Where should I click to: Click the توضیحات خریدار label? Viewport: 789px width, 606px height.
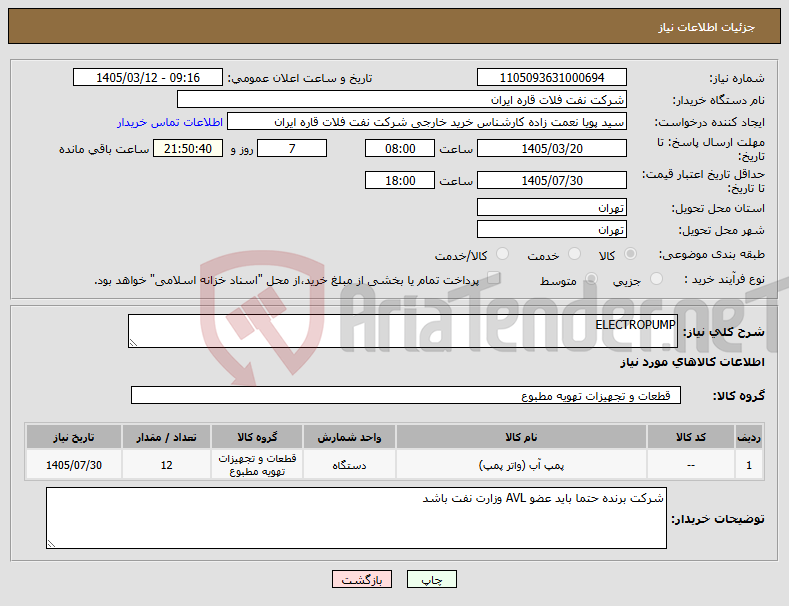[718, 518]
